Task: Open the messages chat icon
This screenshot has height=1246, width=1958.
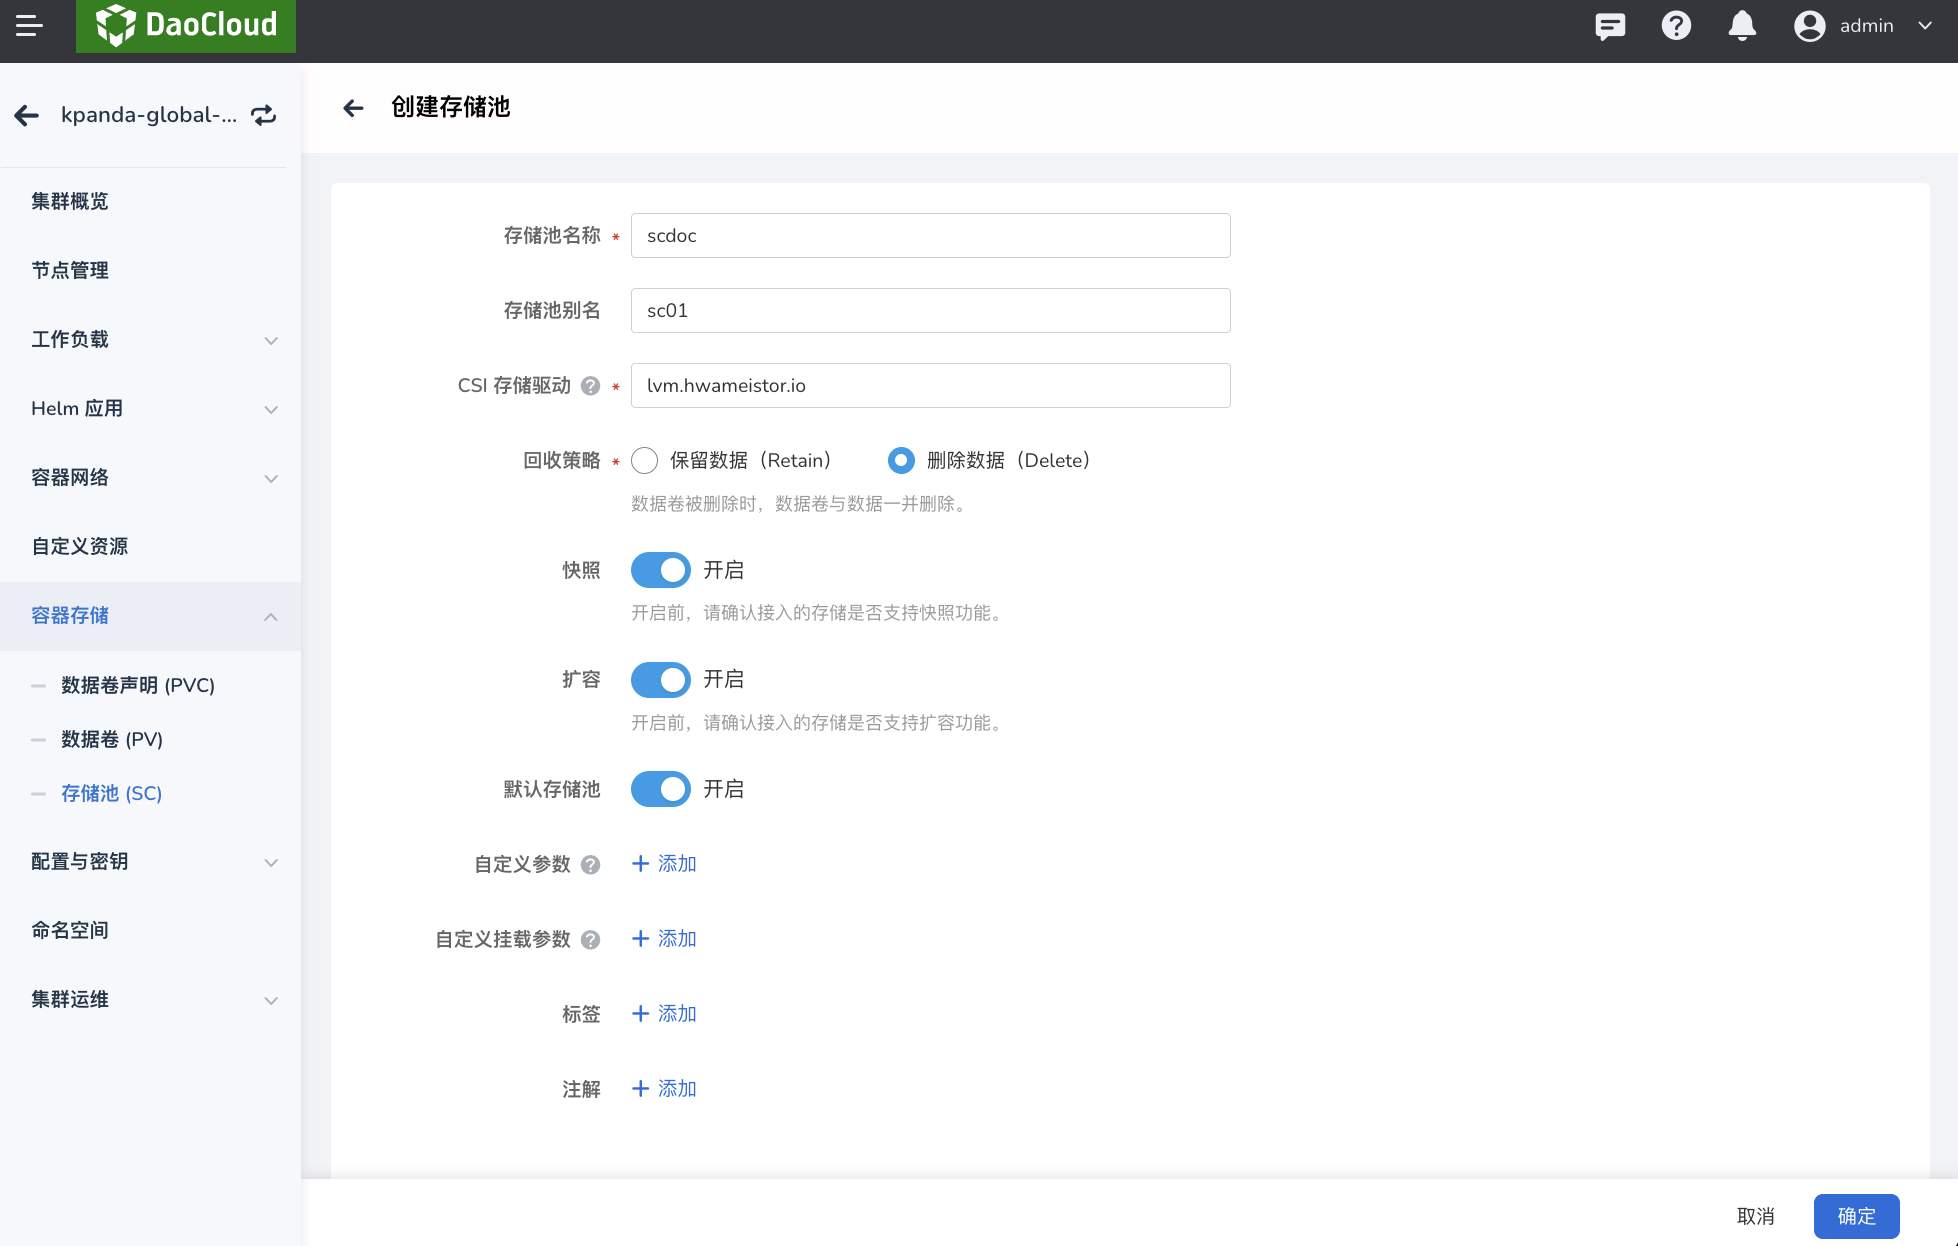Action: (x=1610, y=26)
